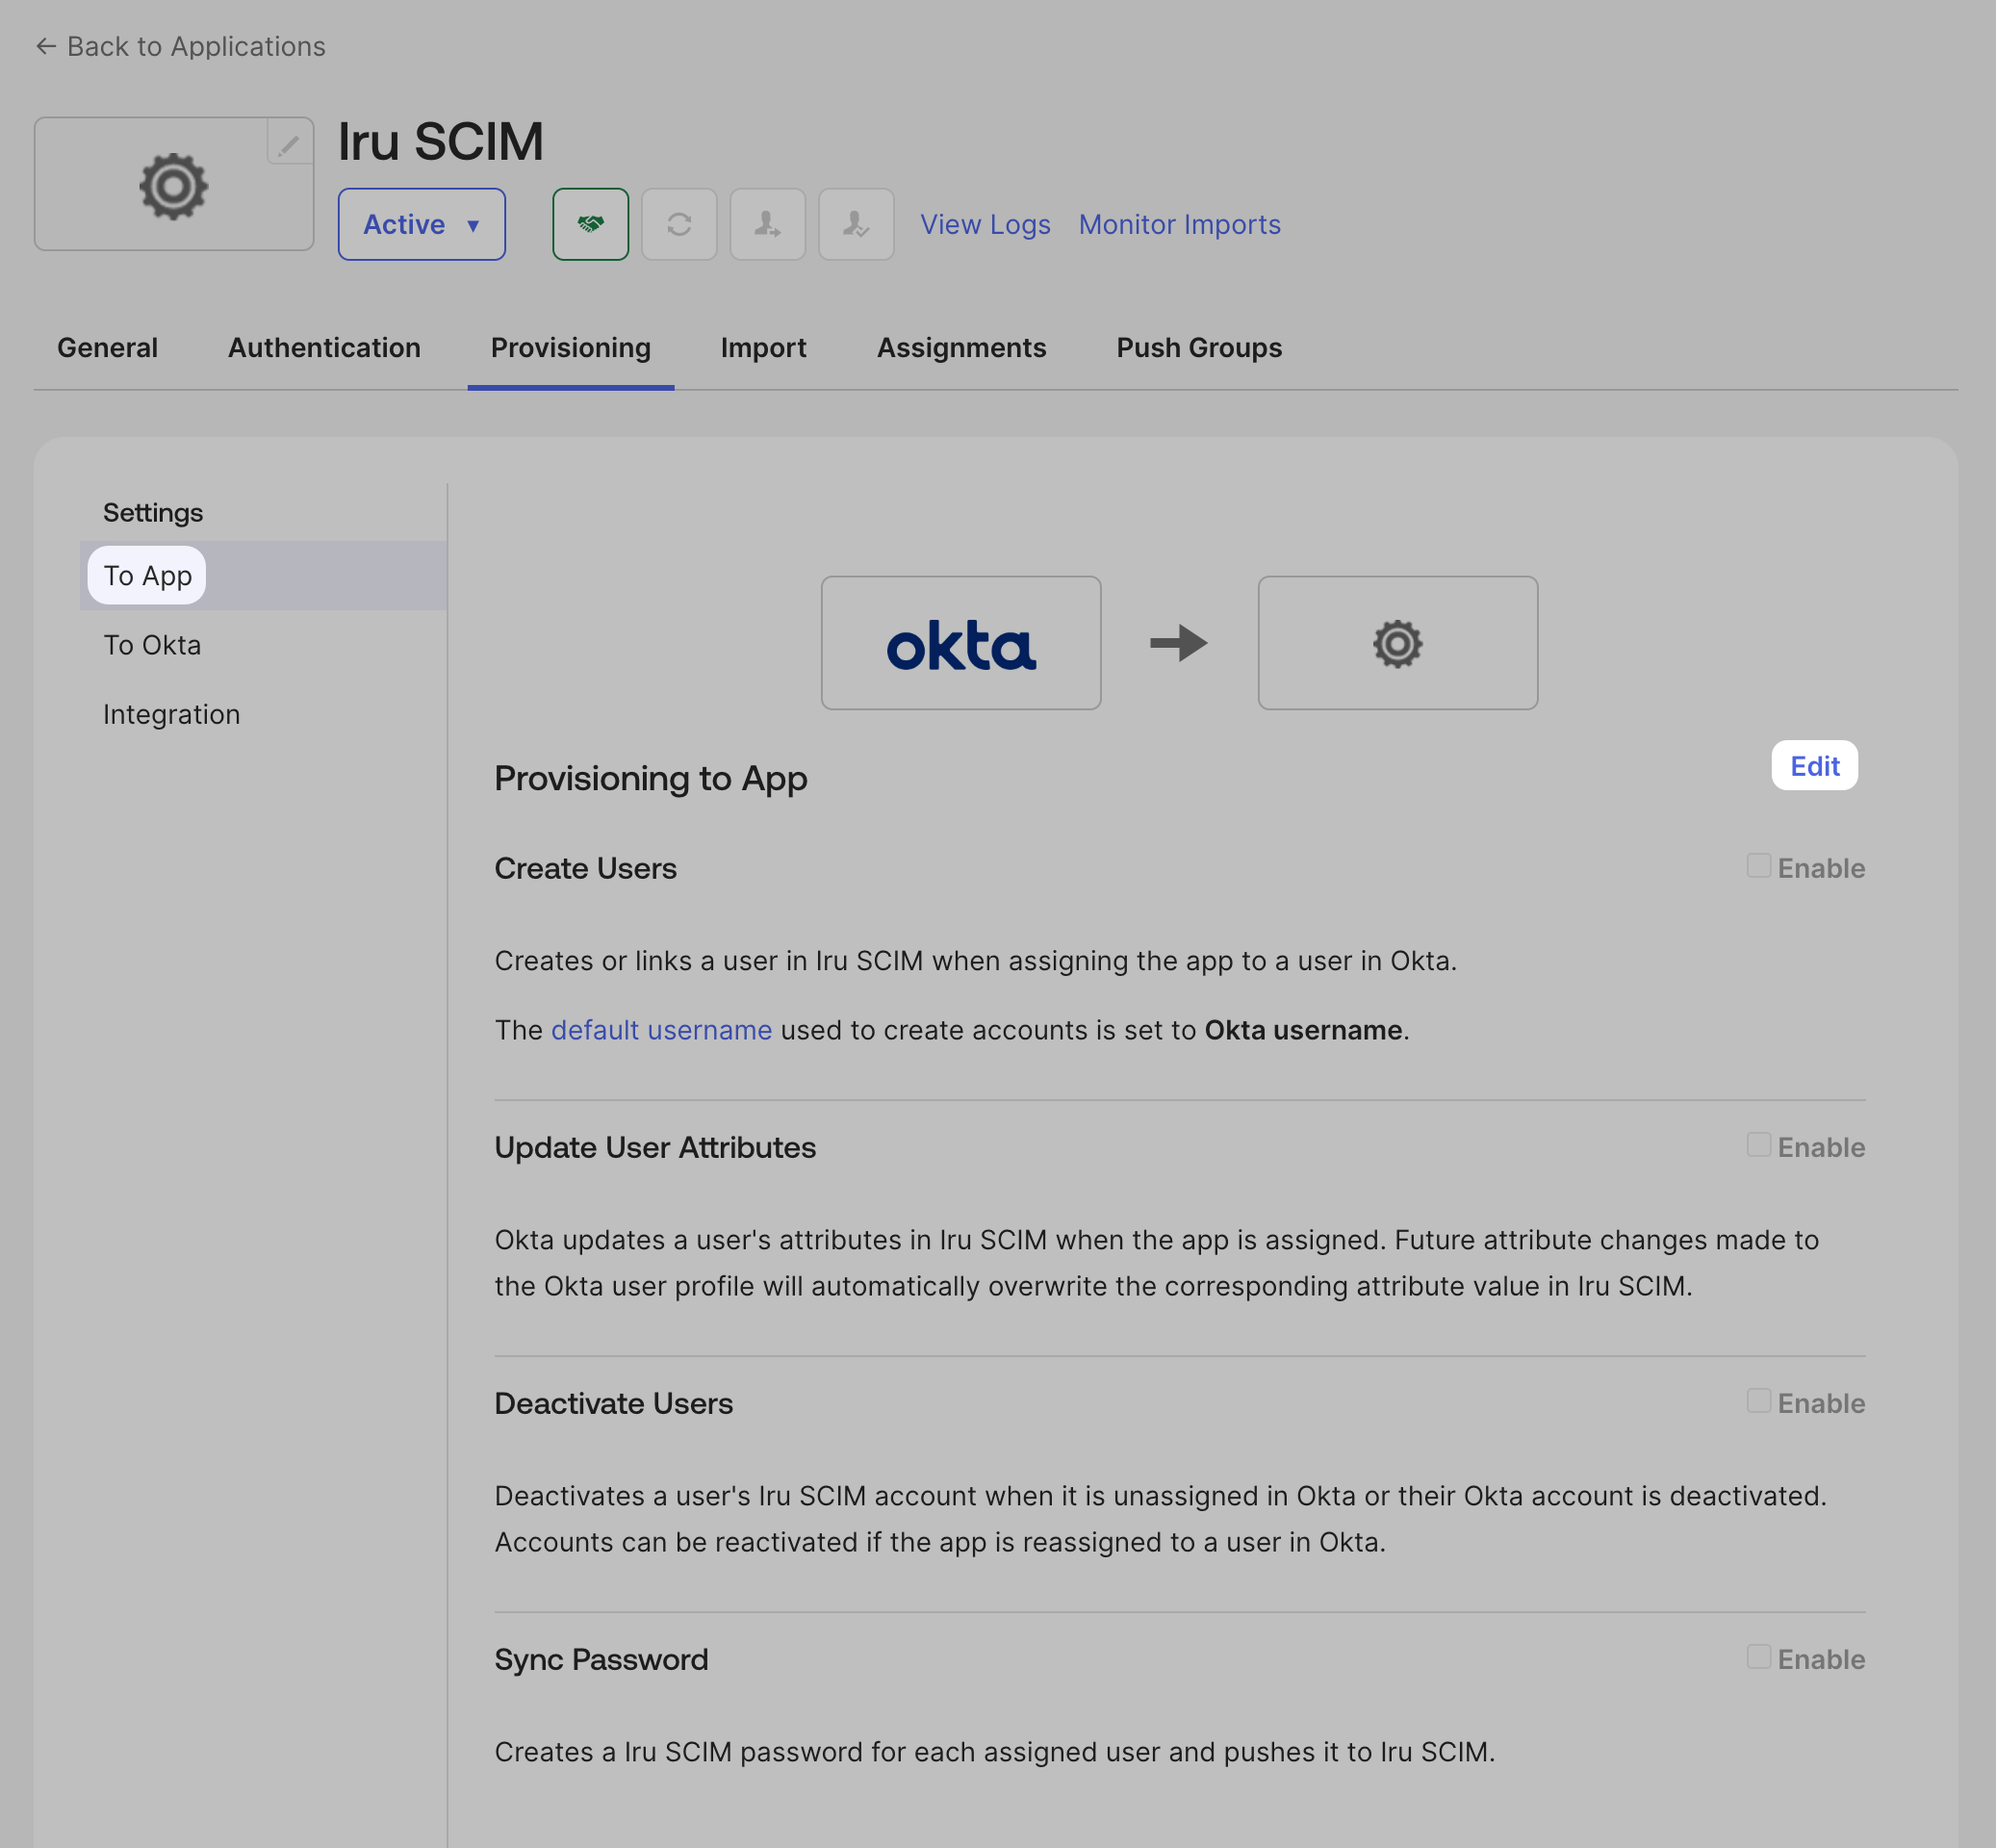Enable the Deactivate Users checkbox
This screenshot has width=1996, height=1848.
pos(1758,1401)
